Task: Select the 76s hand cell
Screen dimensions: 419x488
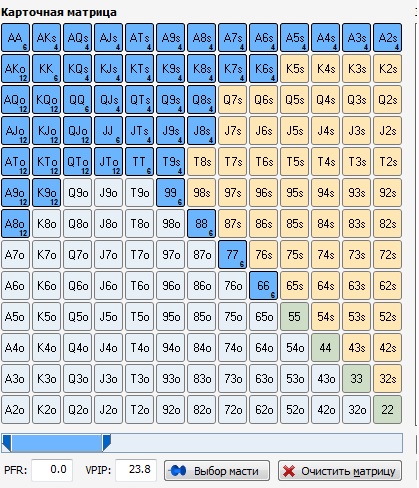Action: [x=263, y=255]
